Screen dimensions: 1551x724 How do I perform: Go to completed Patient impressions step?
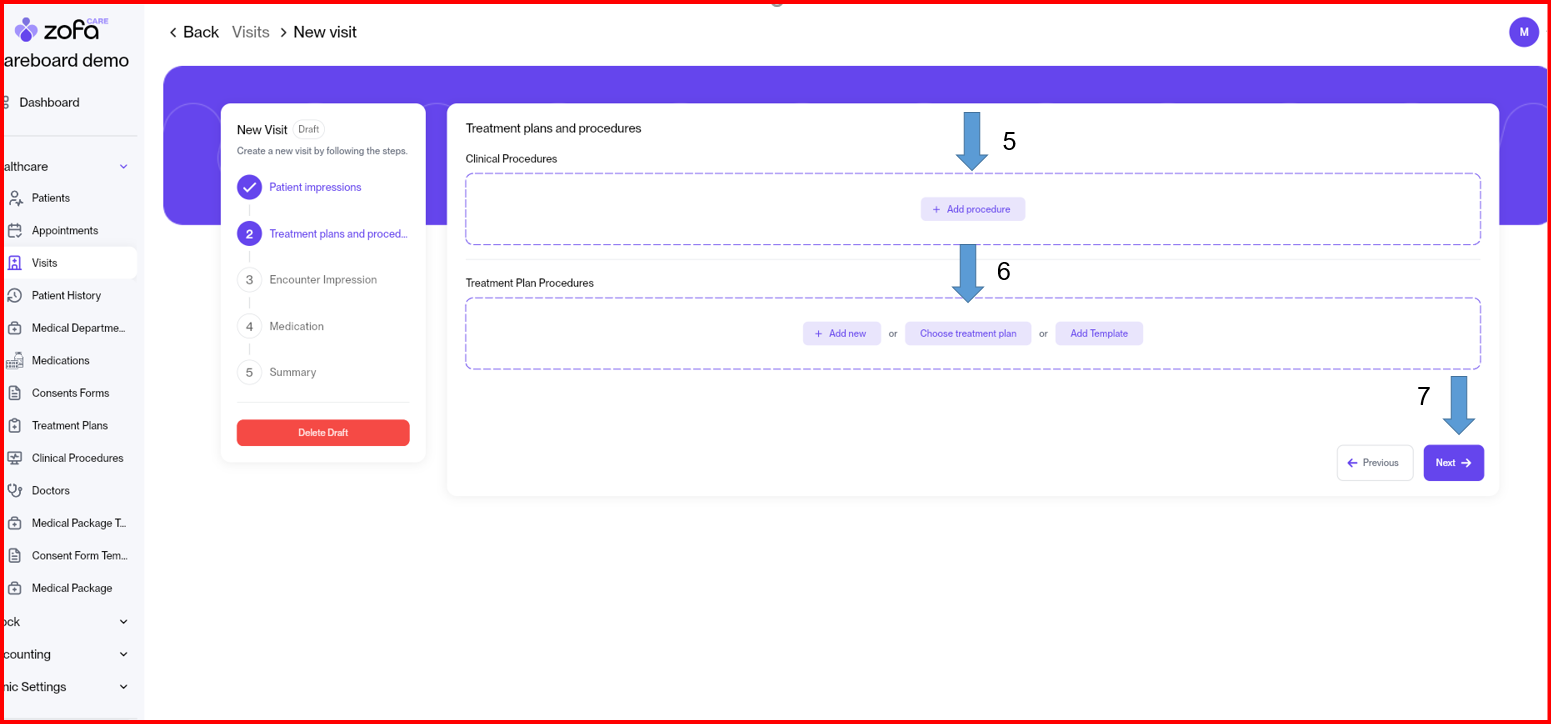249,187
